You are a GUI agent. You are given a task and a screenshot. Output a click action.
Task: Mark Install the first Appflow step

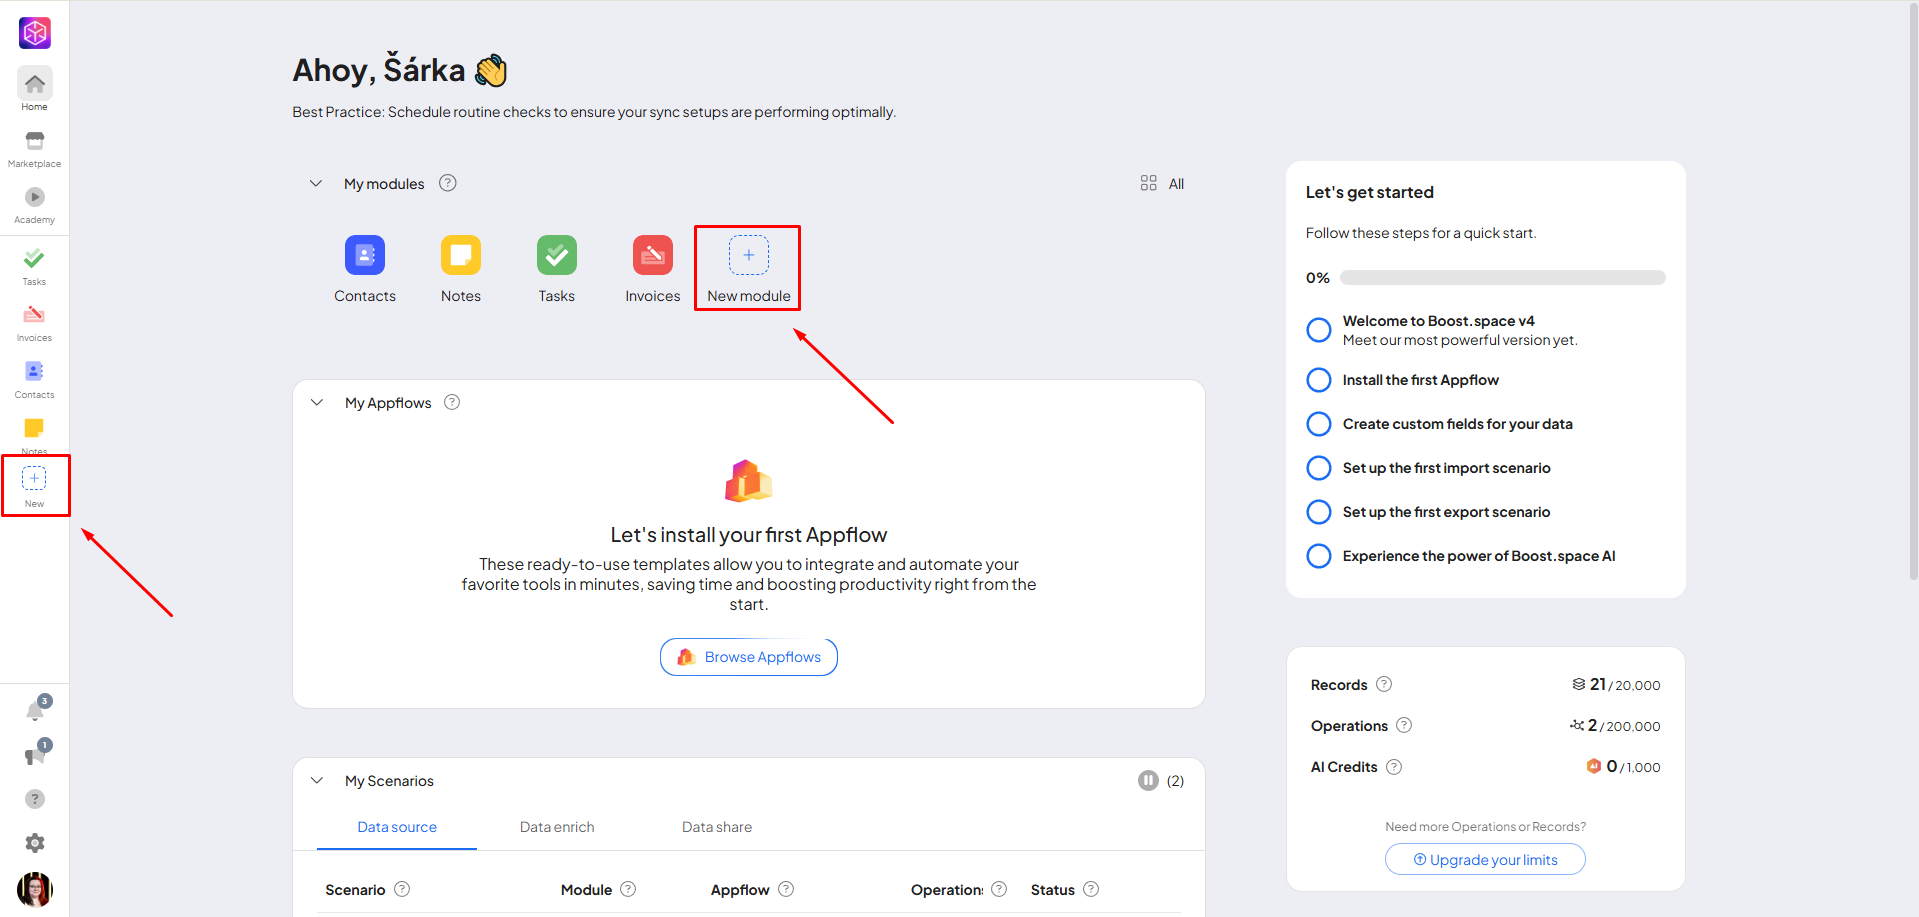click(1319, 380)
